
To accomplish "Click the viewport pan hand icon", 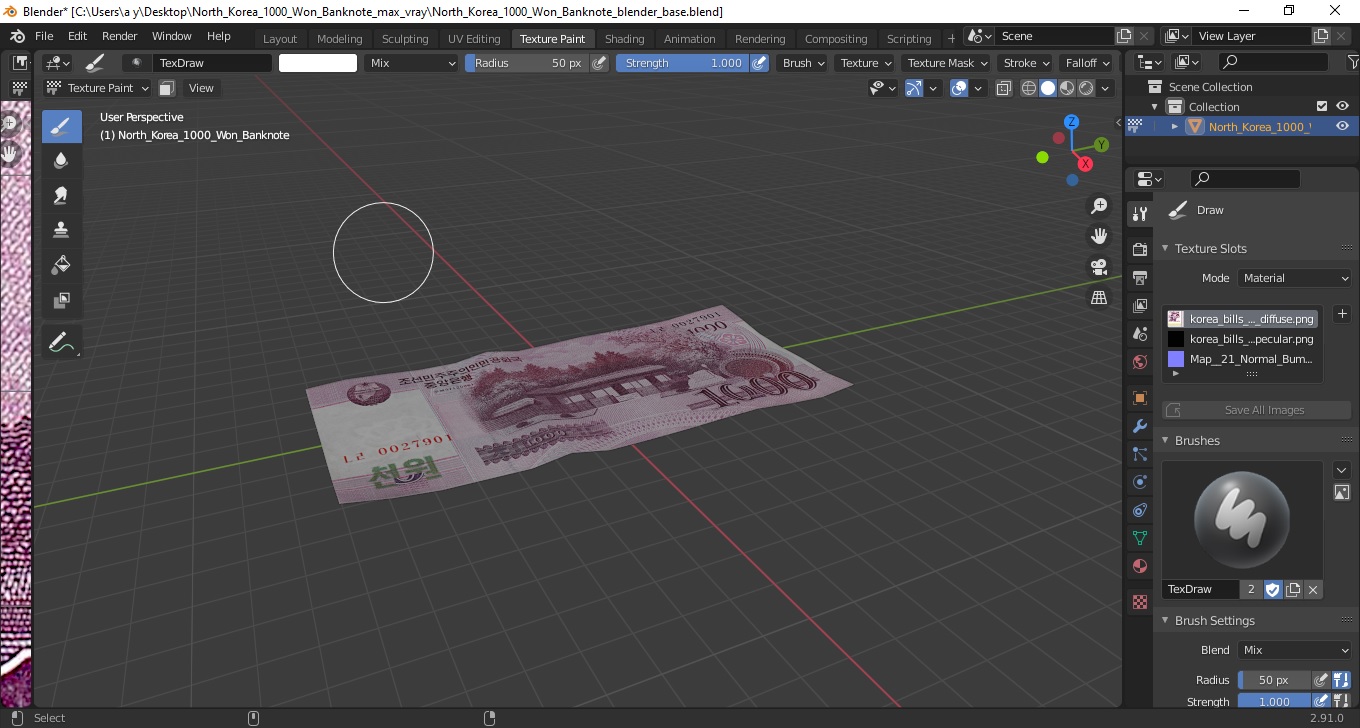I will tap(1099, 236).
